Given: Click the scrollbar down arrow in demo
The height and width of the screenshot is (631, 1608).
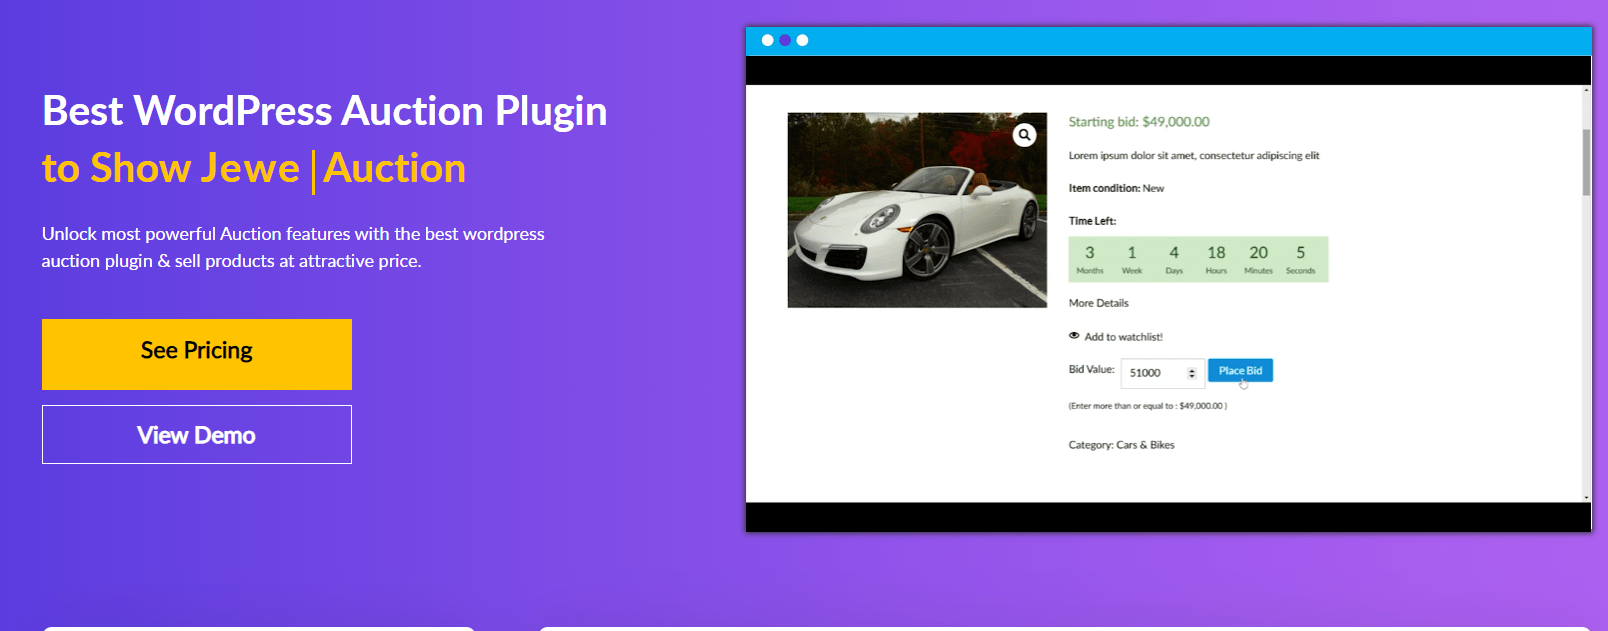Looking at the screenshot, I should [x=1586, y=497].
